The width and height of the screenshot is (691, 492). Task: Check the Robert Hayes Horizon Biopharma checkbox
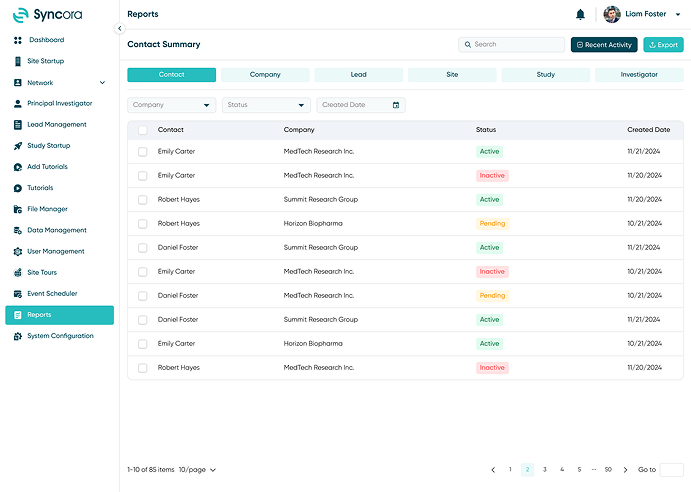(142, 224)
